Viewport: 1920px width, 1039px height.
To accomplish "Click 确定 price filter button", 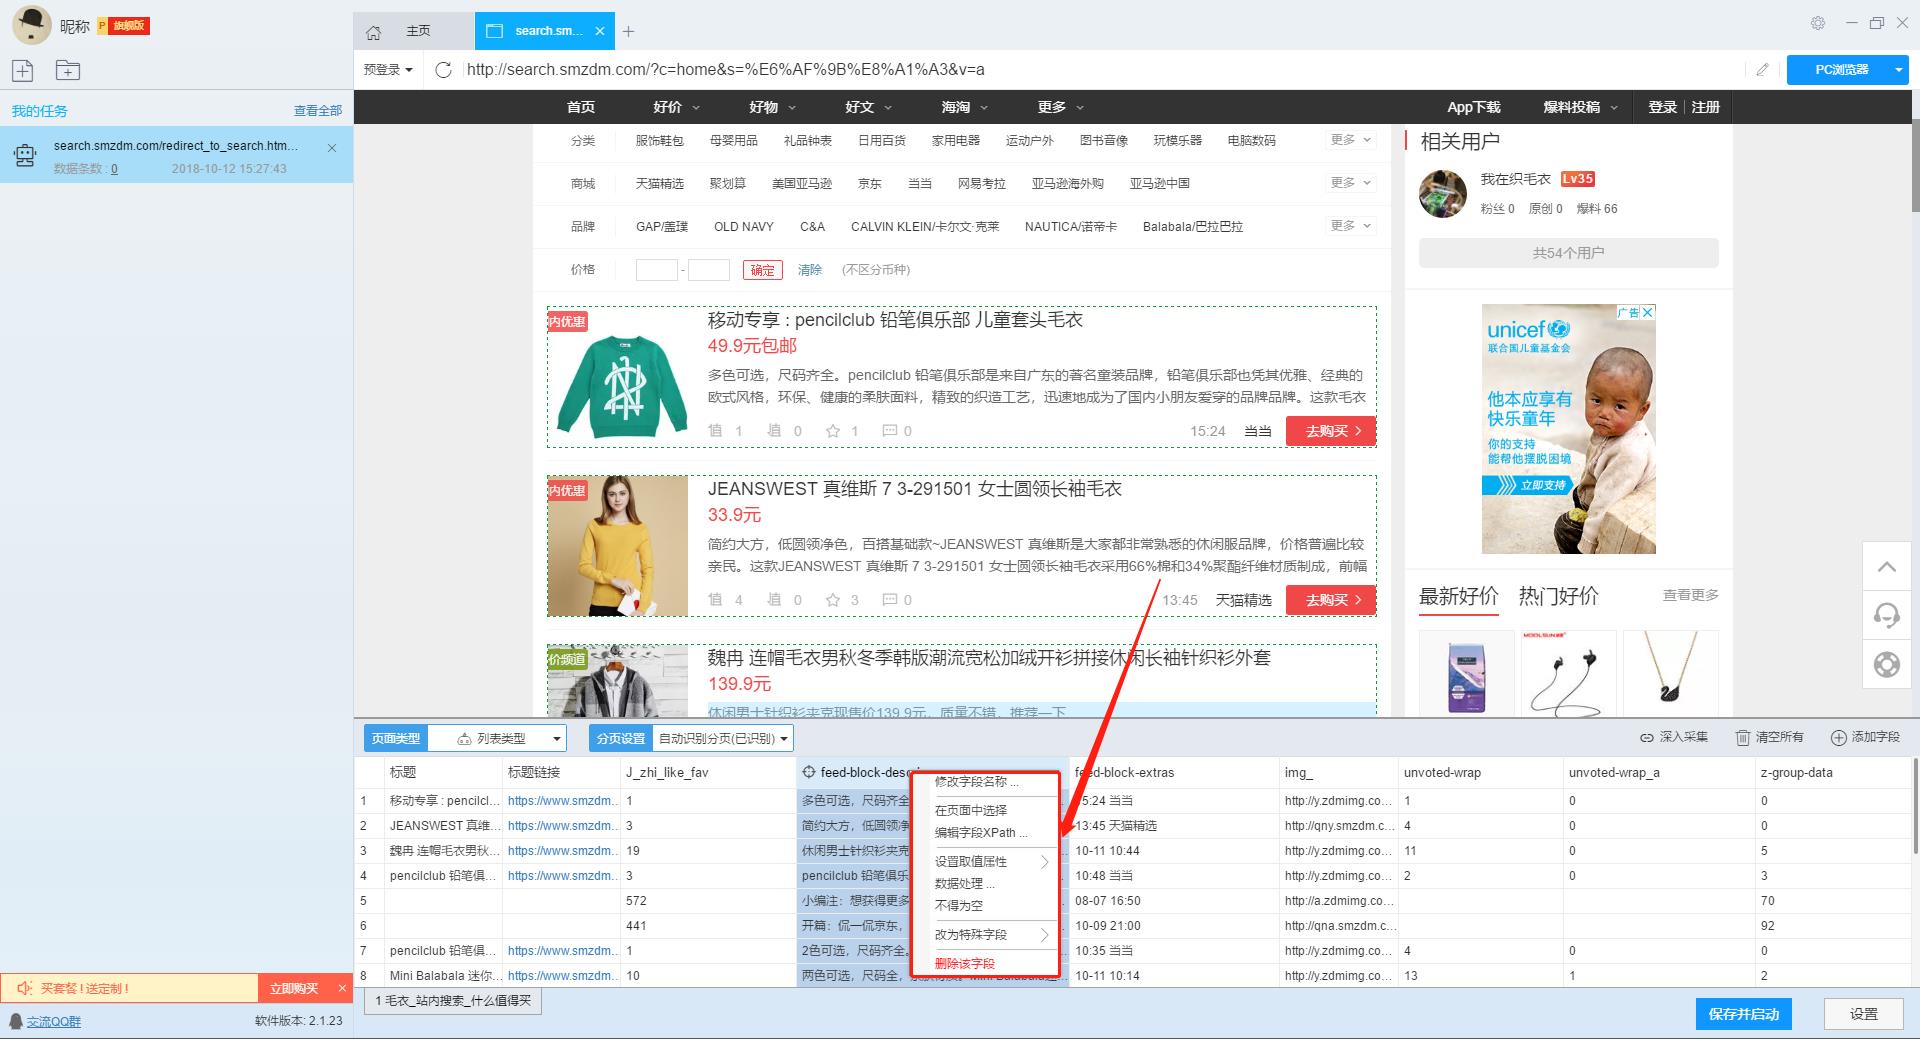I will (x=762, y=270).
